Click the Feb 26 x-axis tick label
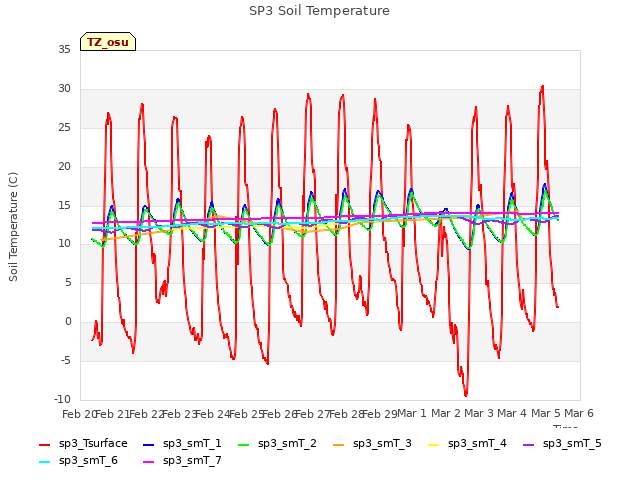The width and height of the screenshot is (640, 480). [279, 414]
